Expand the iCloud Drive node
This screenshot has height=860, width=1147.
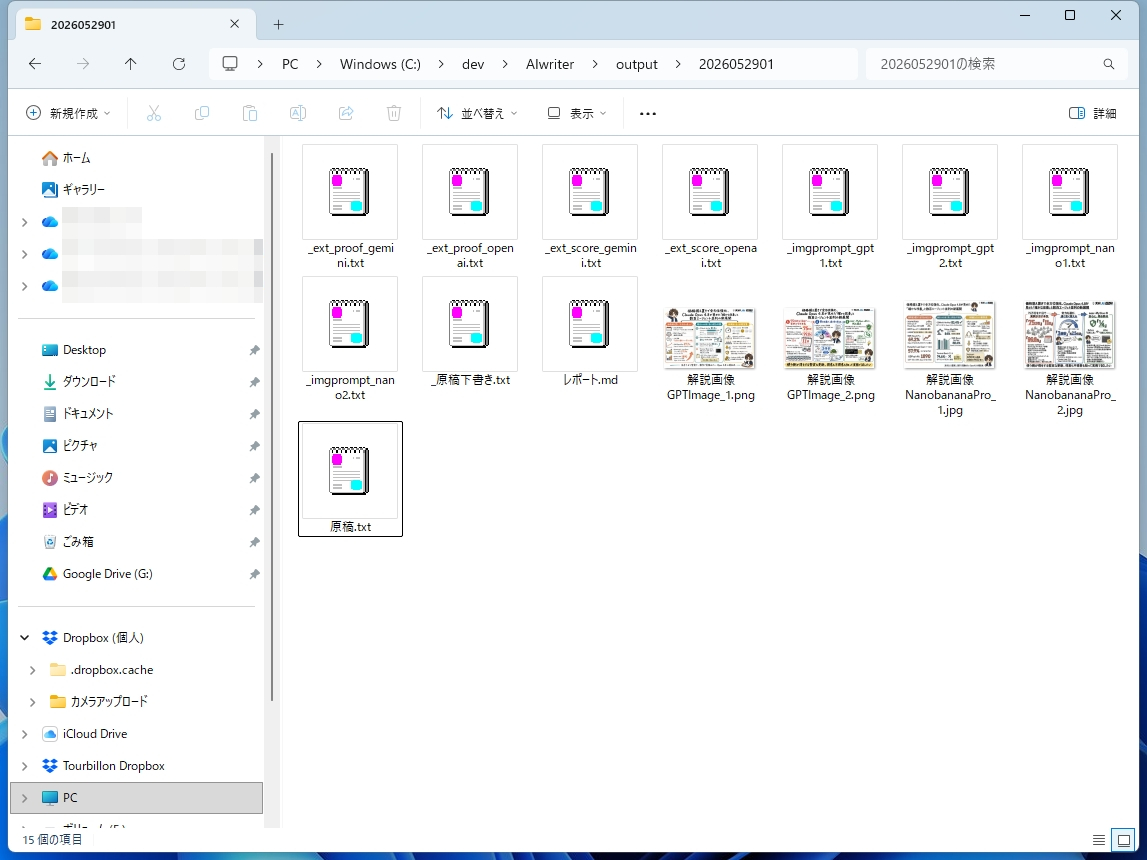[x=24, y=734]
